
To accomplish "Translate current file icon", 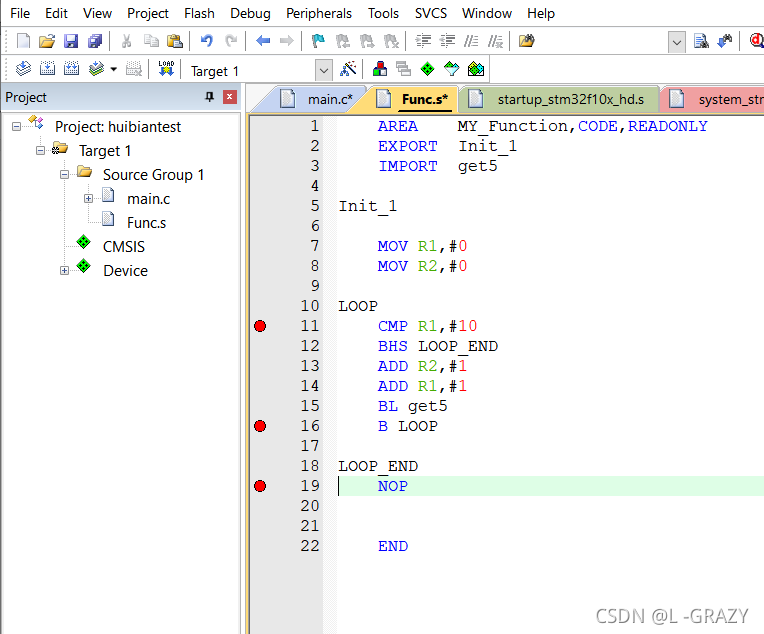I will (23, 69).
